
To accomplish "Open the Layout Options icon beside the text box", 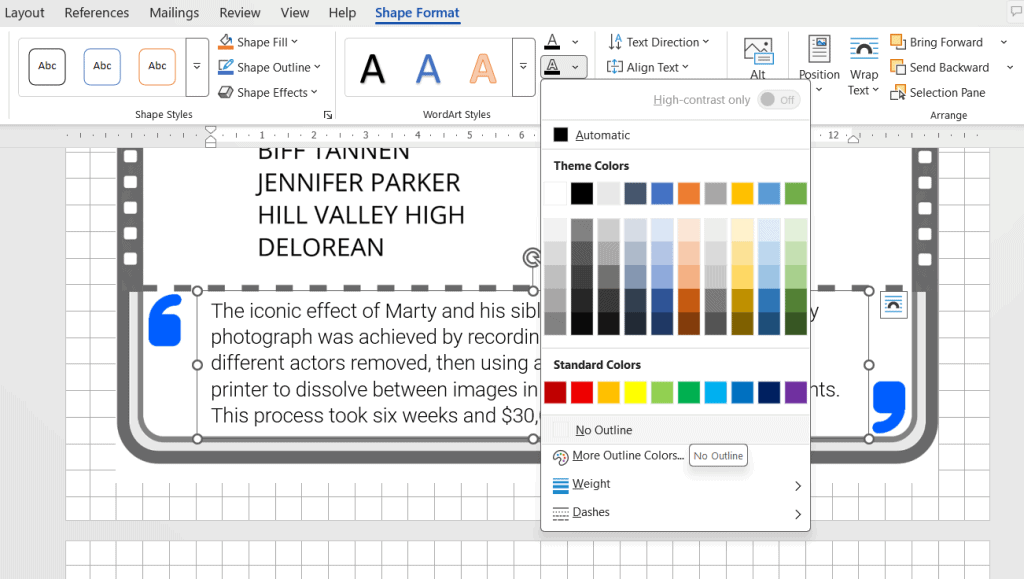I will pos(893,305).
